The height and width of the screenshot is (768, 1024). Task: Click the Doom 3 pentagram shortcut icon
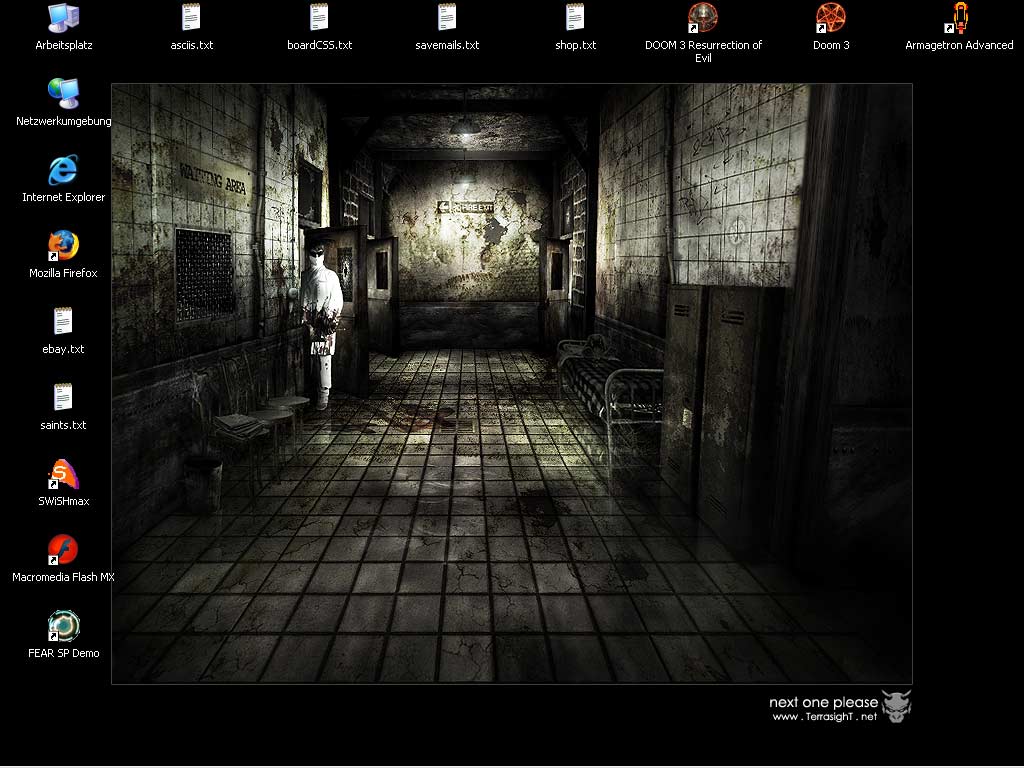coord(831,18)
